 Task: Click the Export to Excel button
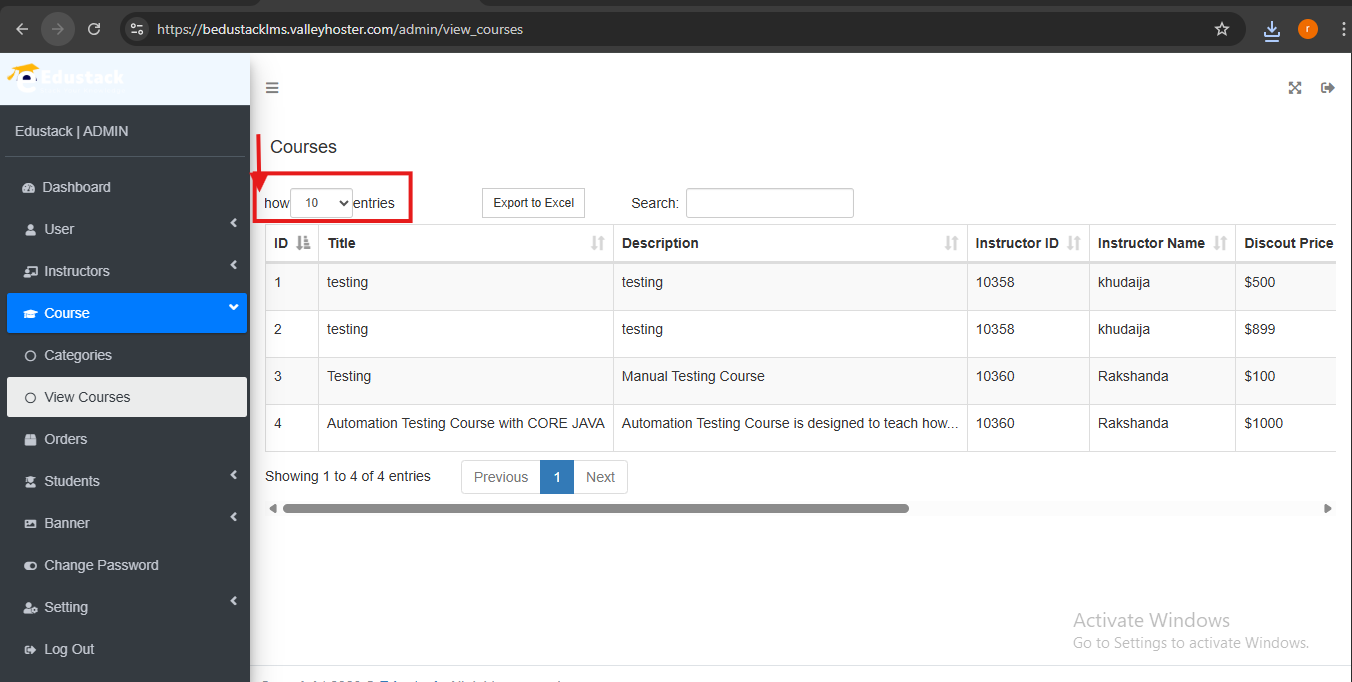pos(533,203)
